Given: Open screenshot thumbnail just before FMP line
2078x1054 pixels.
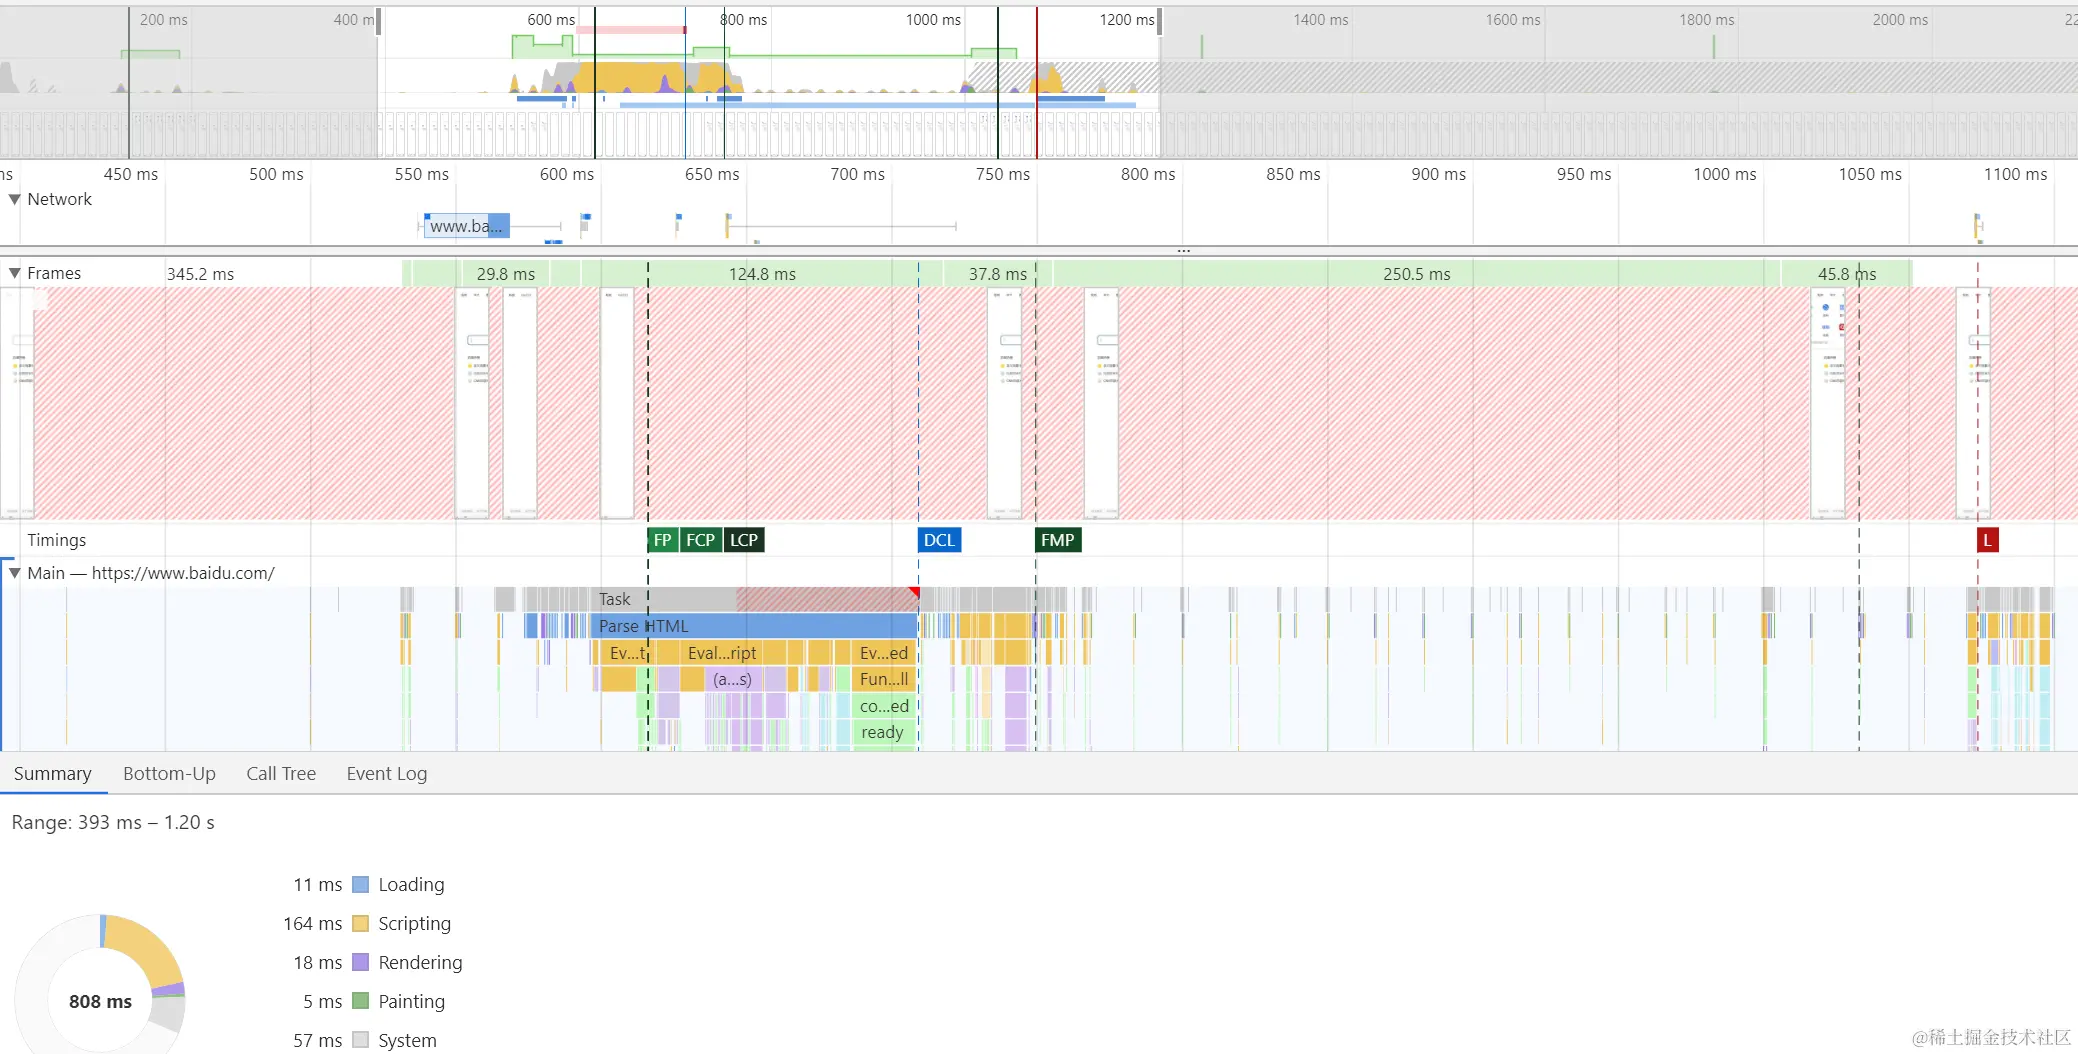Looking at the screenshot, I should coord(1005,403).
